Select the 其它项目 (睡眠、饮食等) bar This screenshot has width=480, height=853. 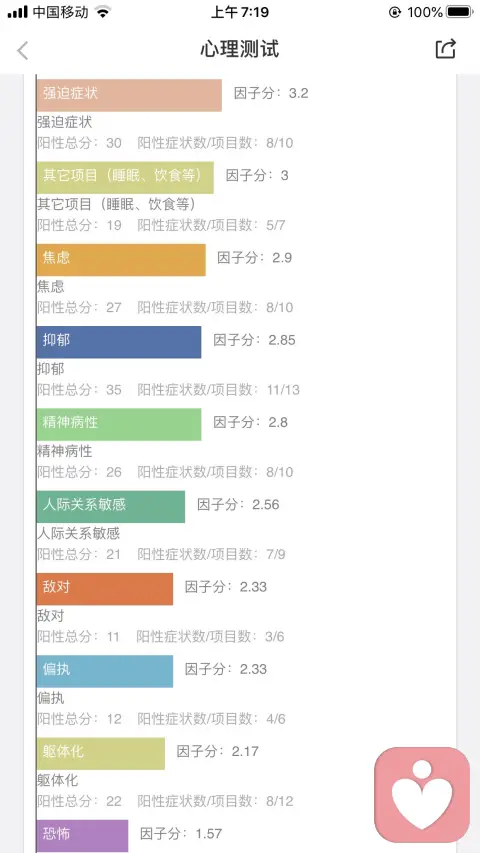coord(125,177)
